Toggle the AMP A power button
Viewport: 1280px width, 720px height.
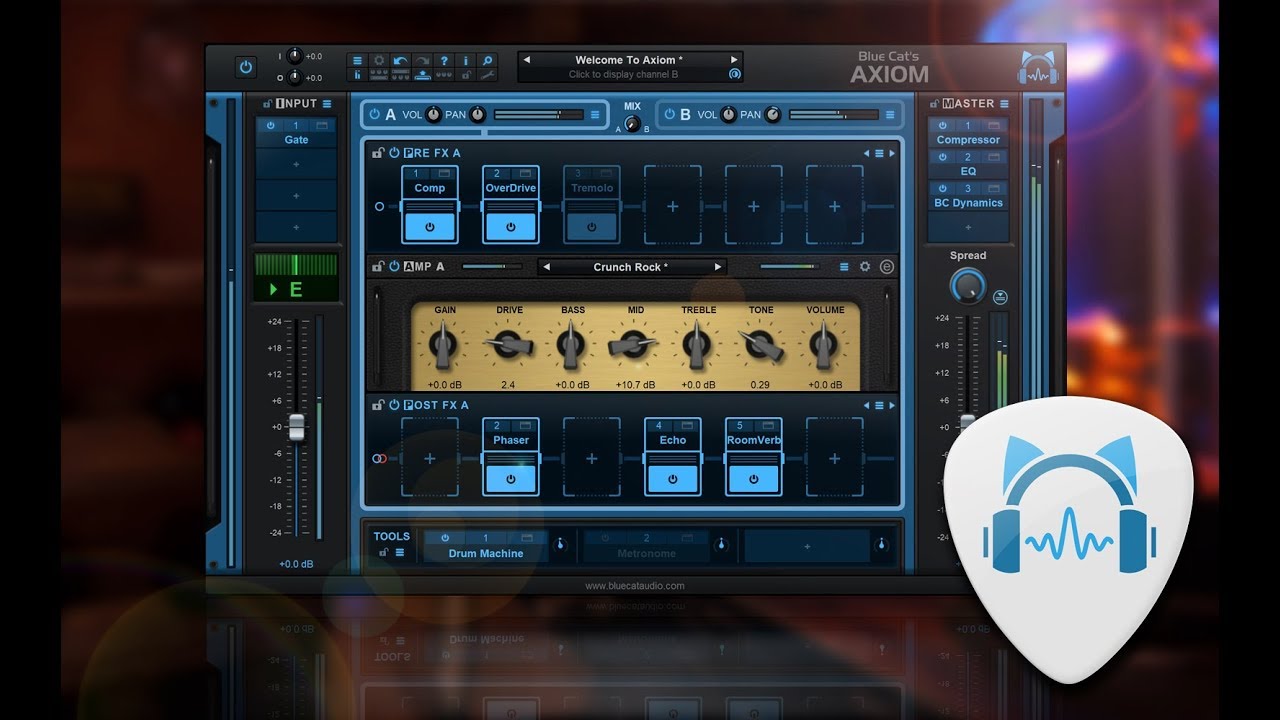click(394, 267)
